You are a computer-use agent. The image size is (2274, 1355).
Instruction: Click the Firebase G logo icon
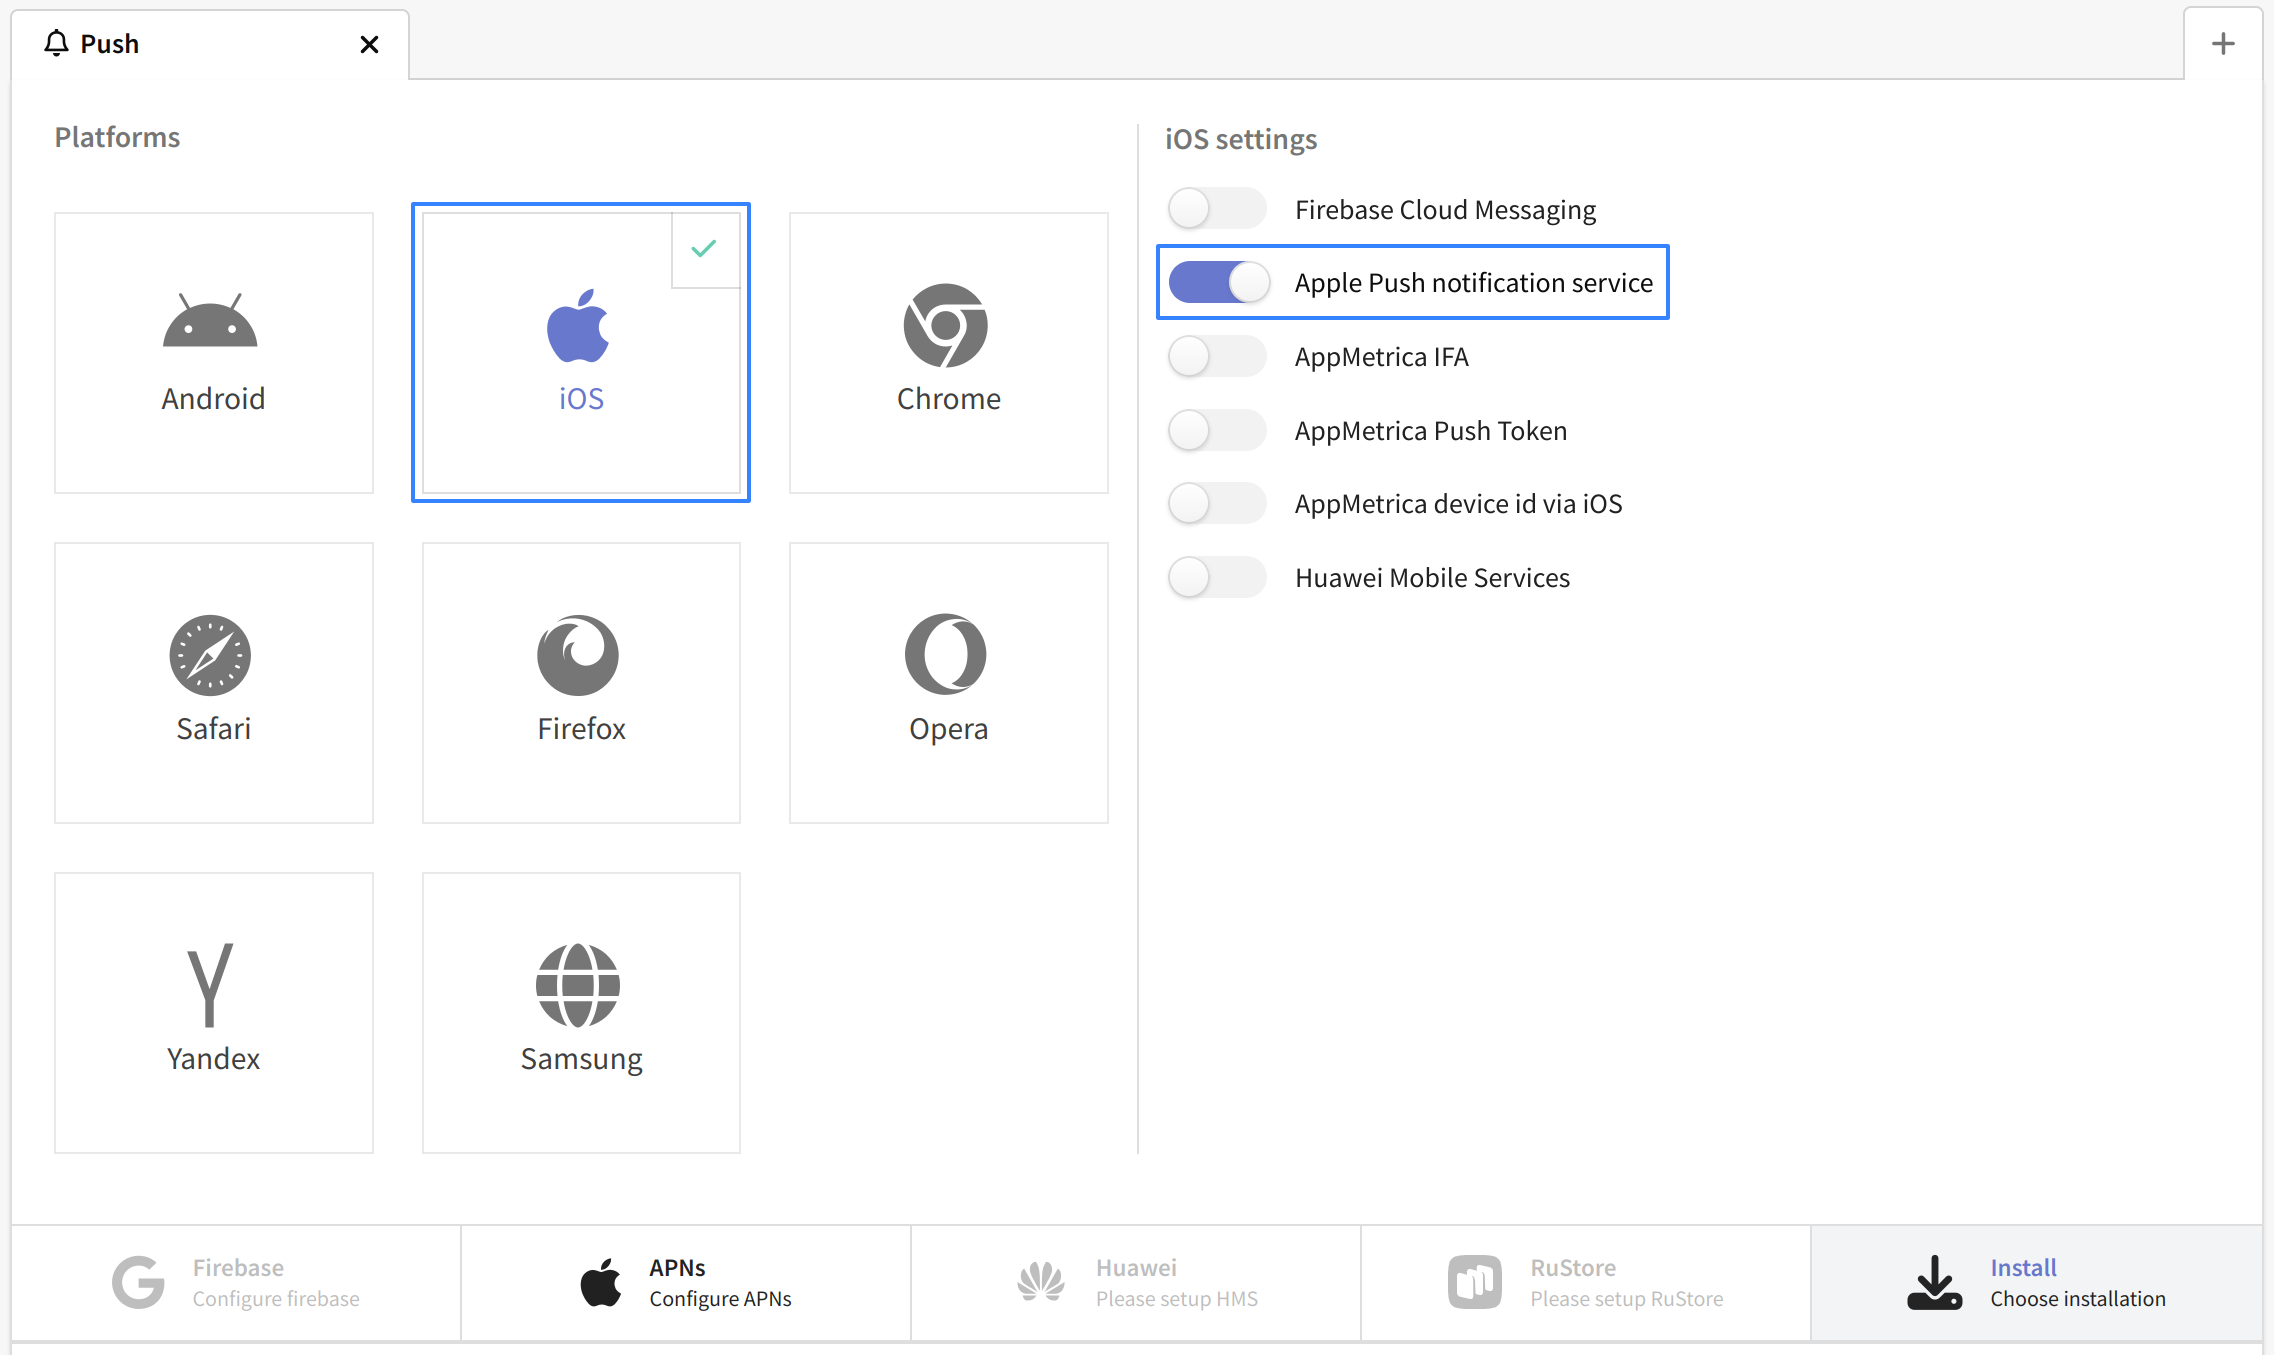point(138,1282)
